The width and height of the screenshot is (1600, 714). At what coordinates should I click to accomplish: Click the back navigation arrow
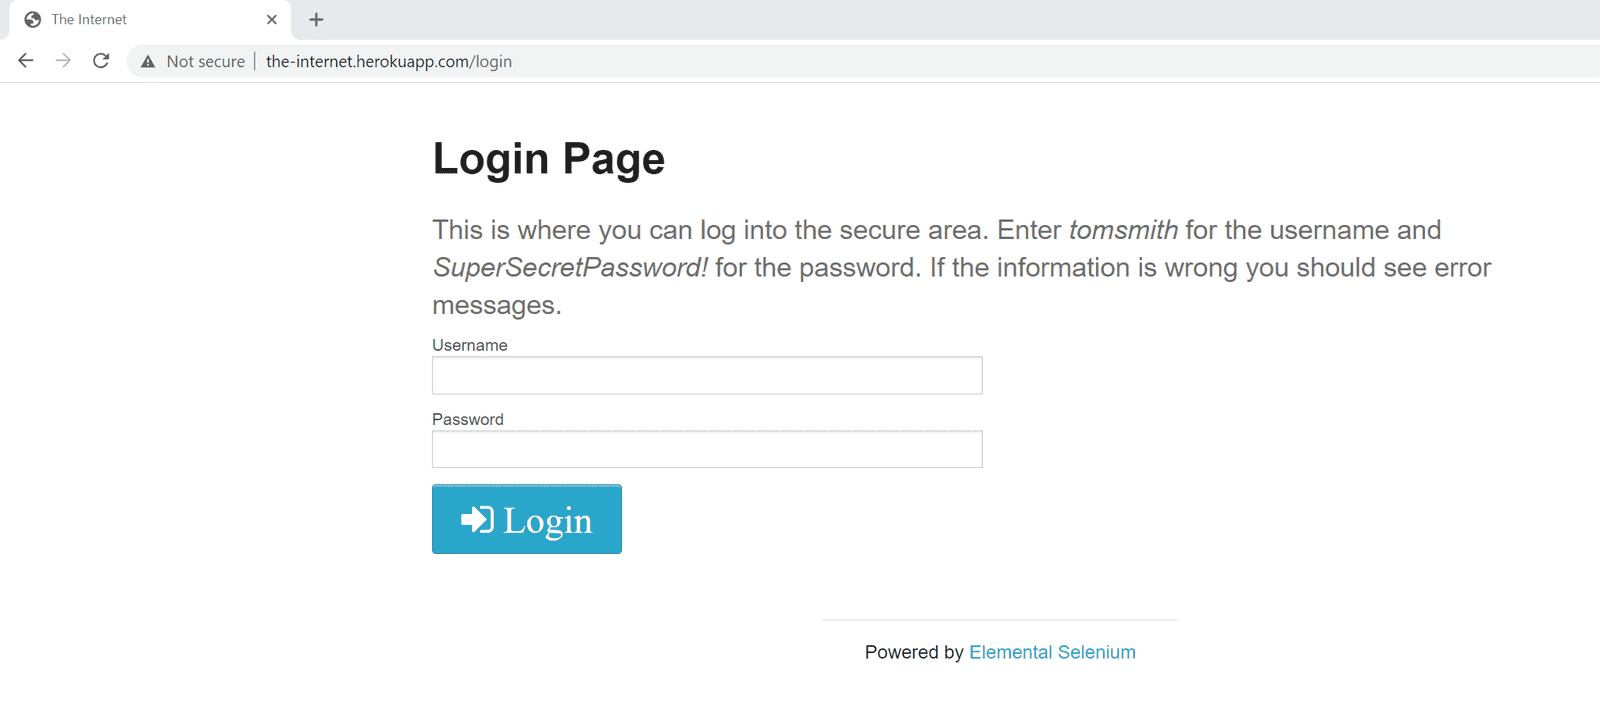click(25, 60)
